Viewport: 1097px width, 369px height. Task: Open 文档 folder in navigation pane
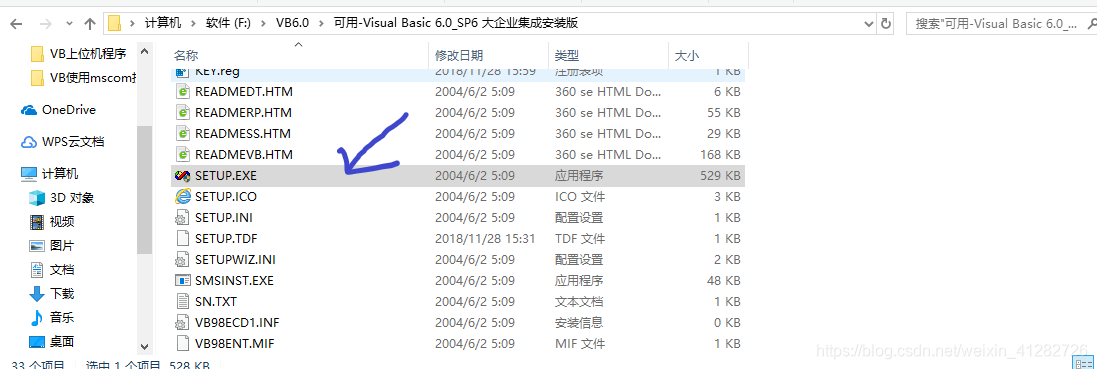(x=61, y=270)
